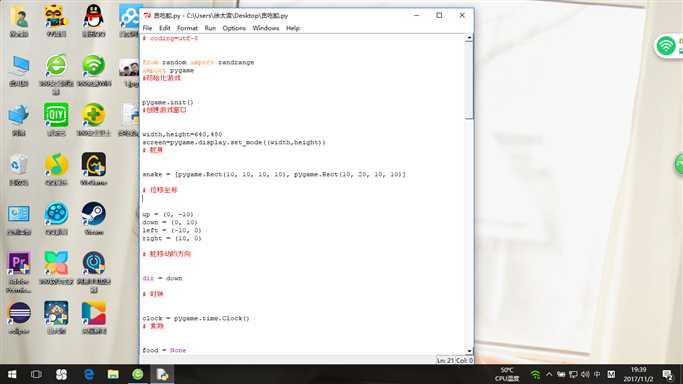Select the colorful butterfly desktop icon
The width and height of the screenshot is (683, 384).
point(56,268)
